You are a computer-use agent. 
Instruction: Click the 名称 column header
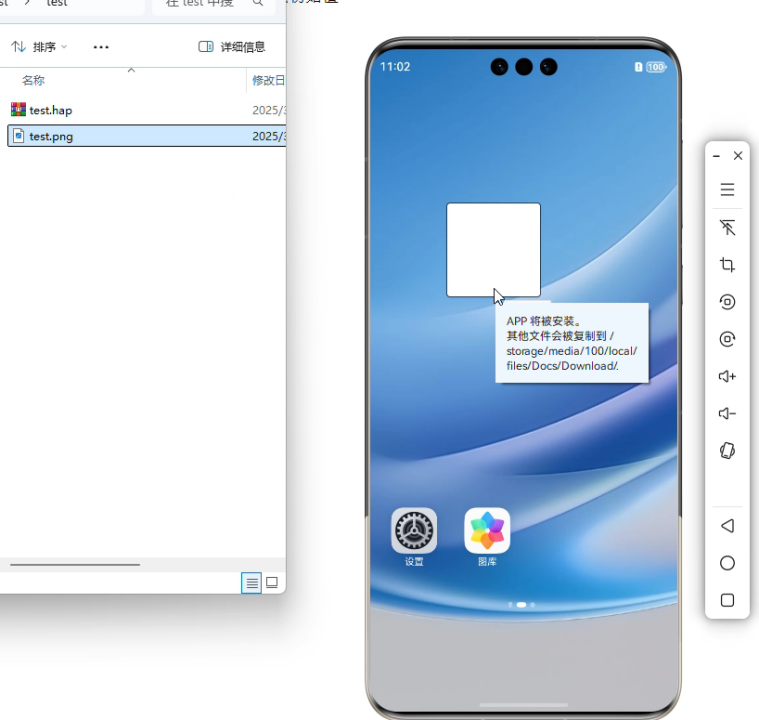34,80
